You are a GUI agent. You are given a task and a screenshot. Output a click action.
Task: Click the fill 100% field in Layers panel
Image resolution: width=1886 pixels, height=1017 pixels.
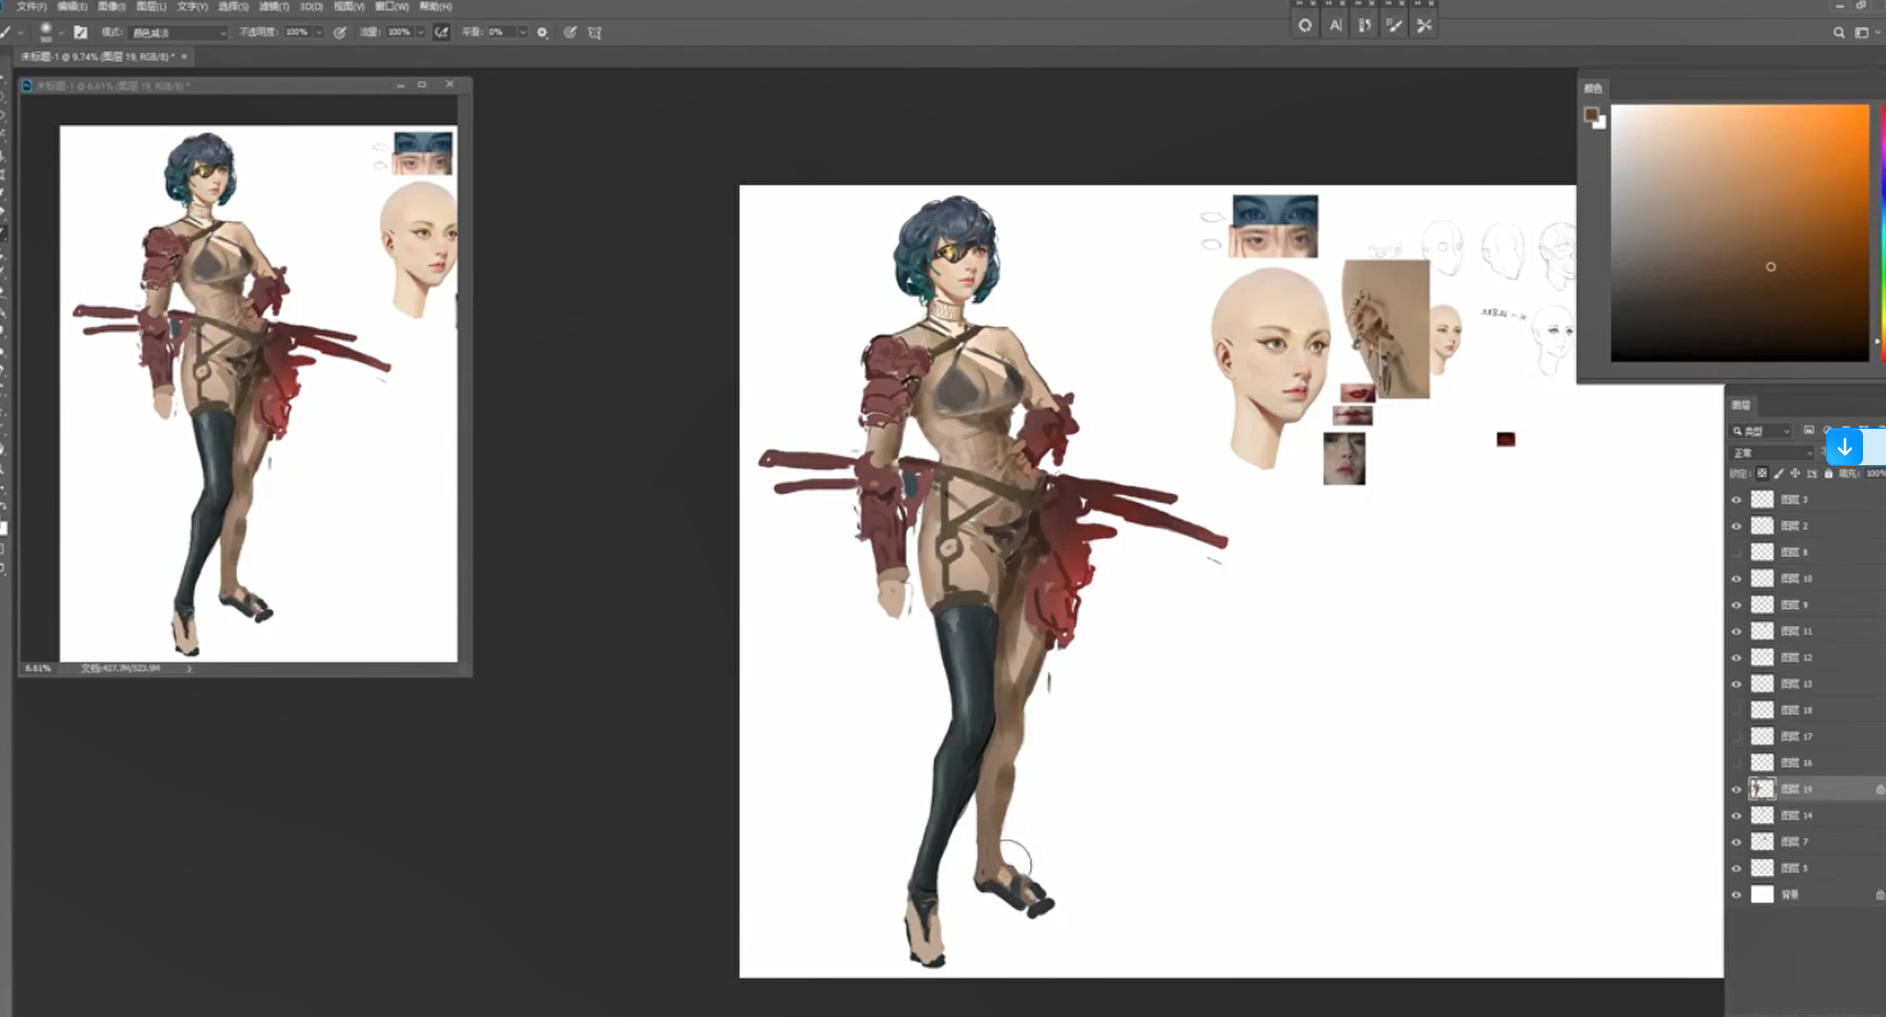click(x=1875, y=473)
